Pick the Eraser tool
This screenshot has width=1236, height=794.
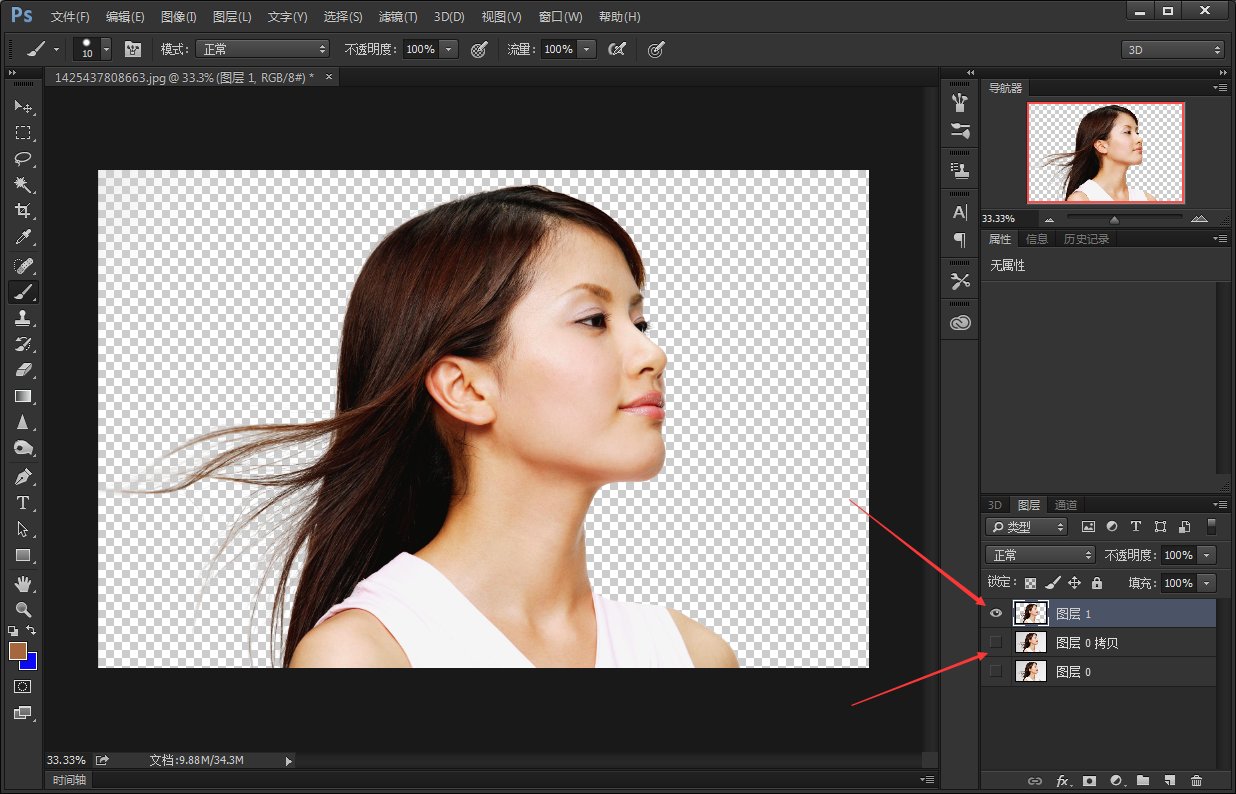(23, 370)
